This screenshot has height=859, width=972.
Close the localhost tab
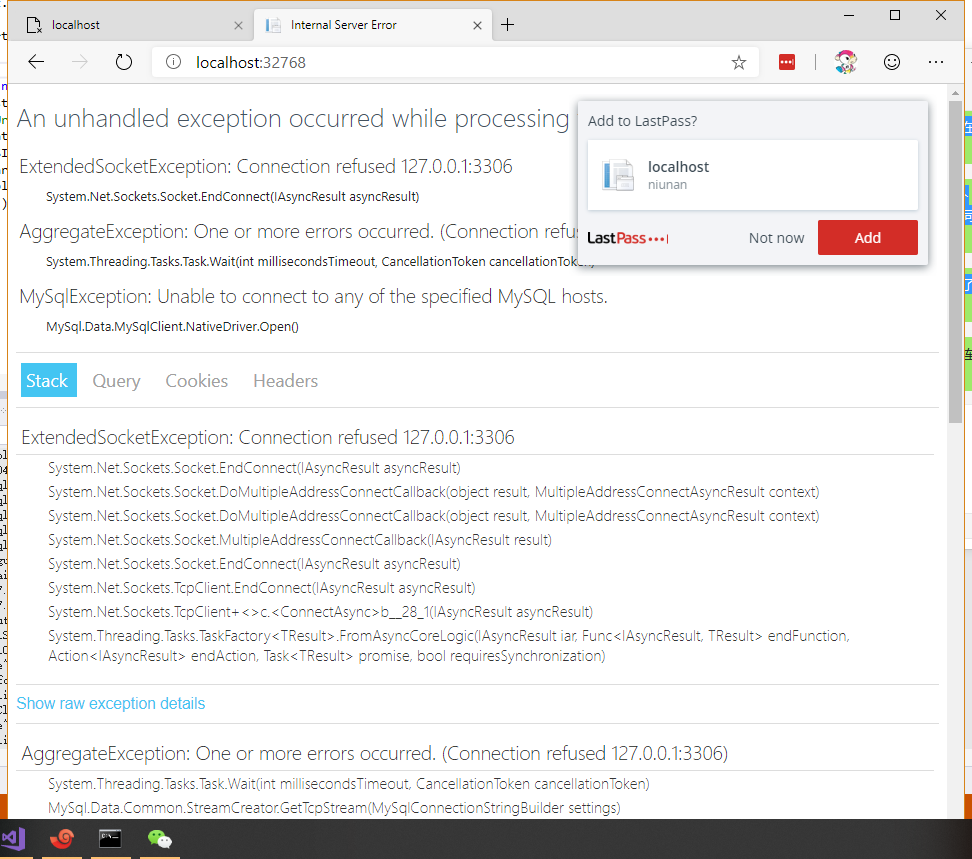(x=238, y=25)
